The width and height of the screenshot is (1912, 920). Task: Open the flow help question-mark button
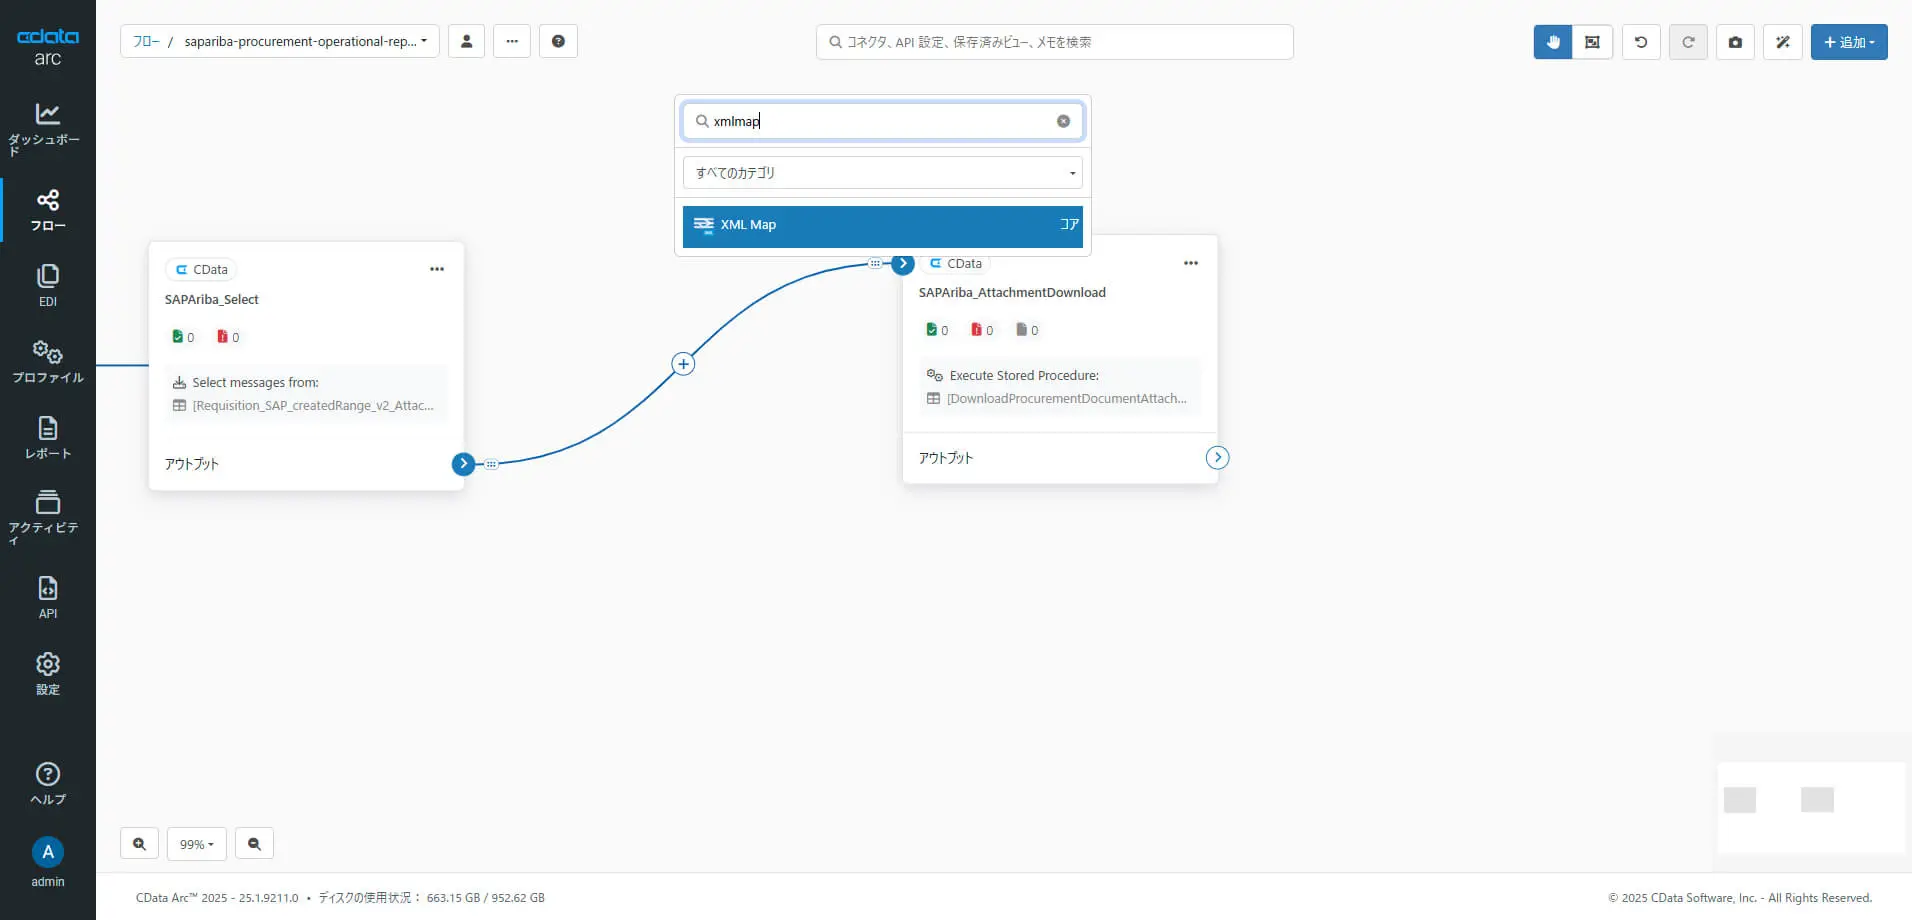(x=558, y=41)
